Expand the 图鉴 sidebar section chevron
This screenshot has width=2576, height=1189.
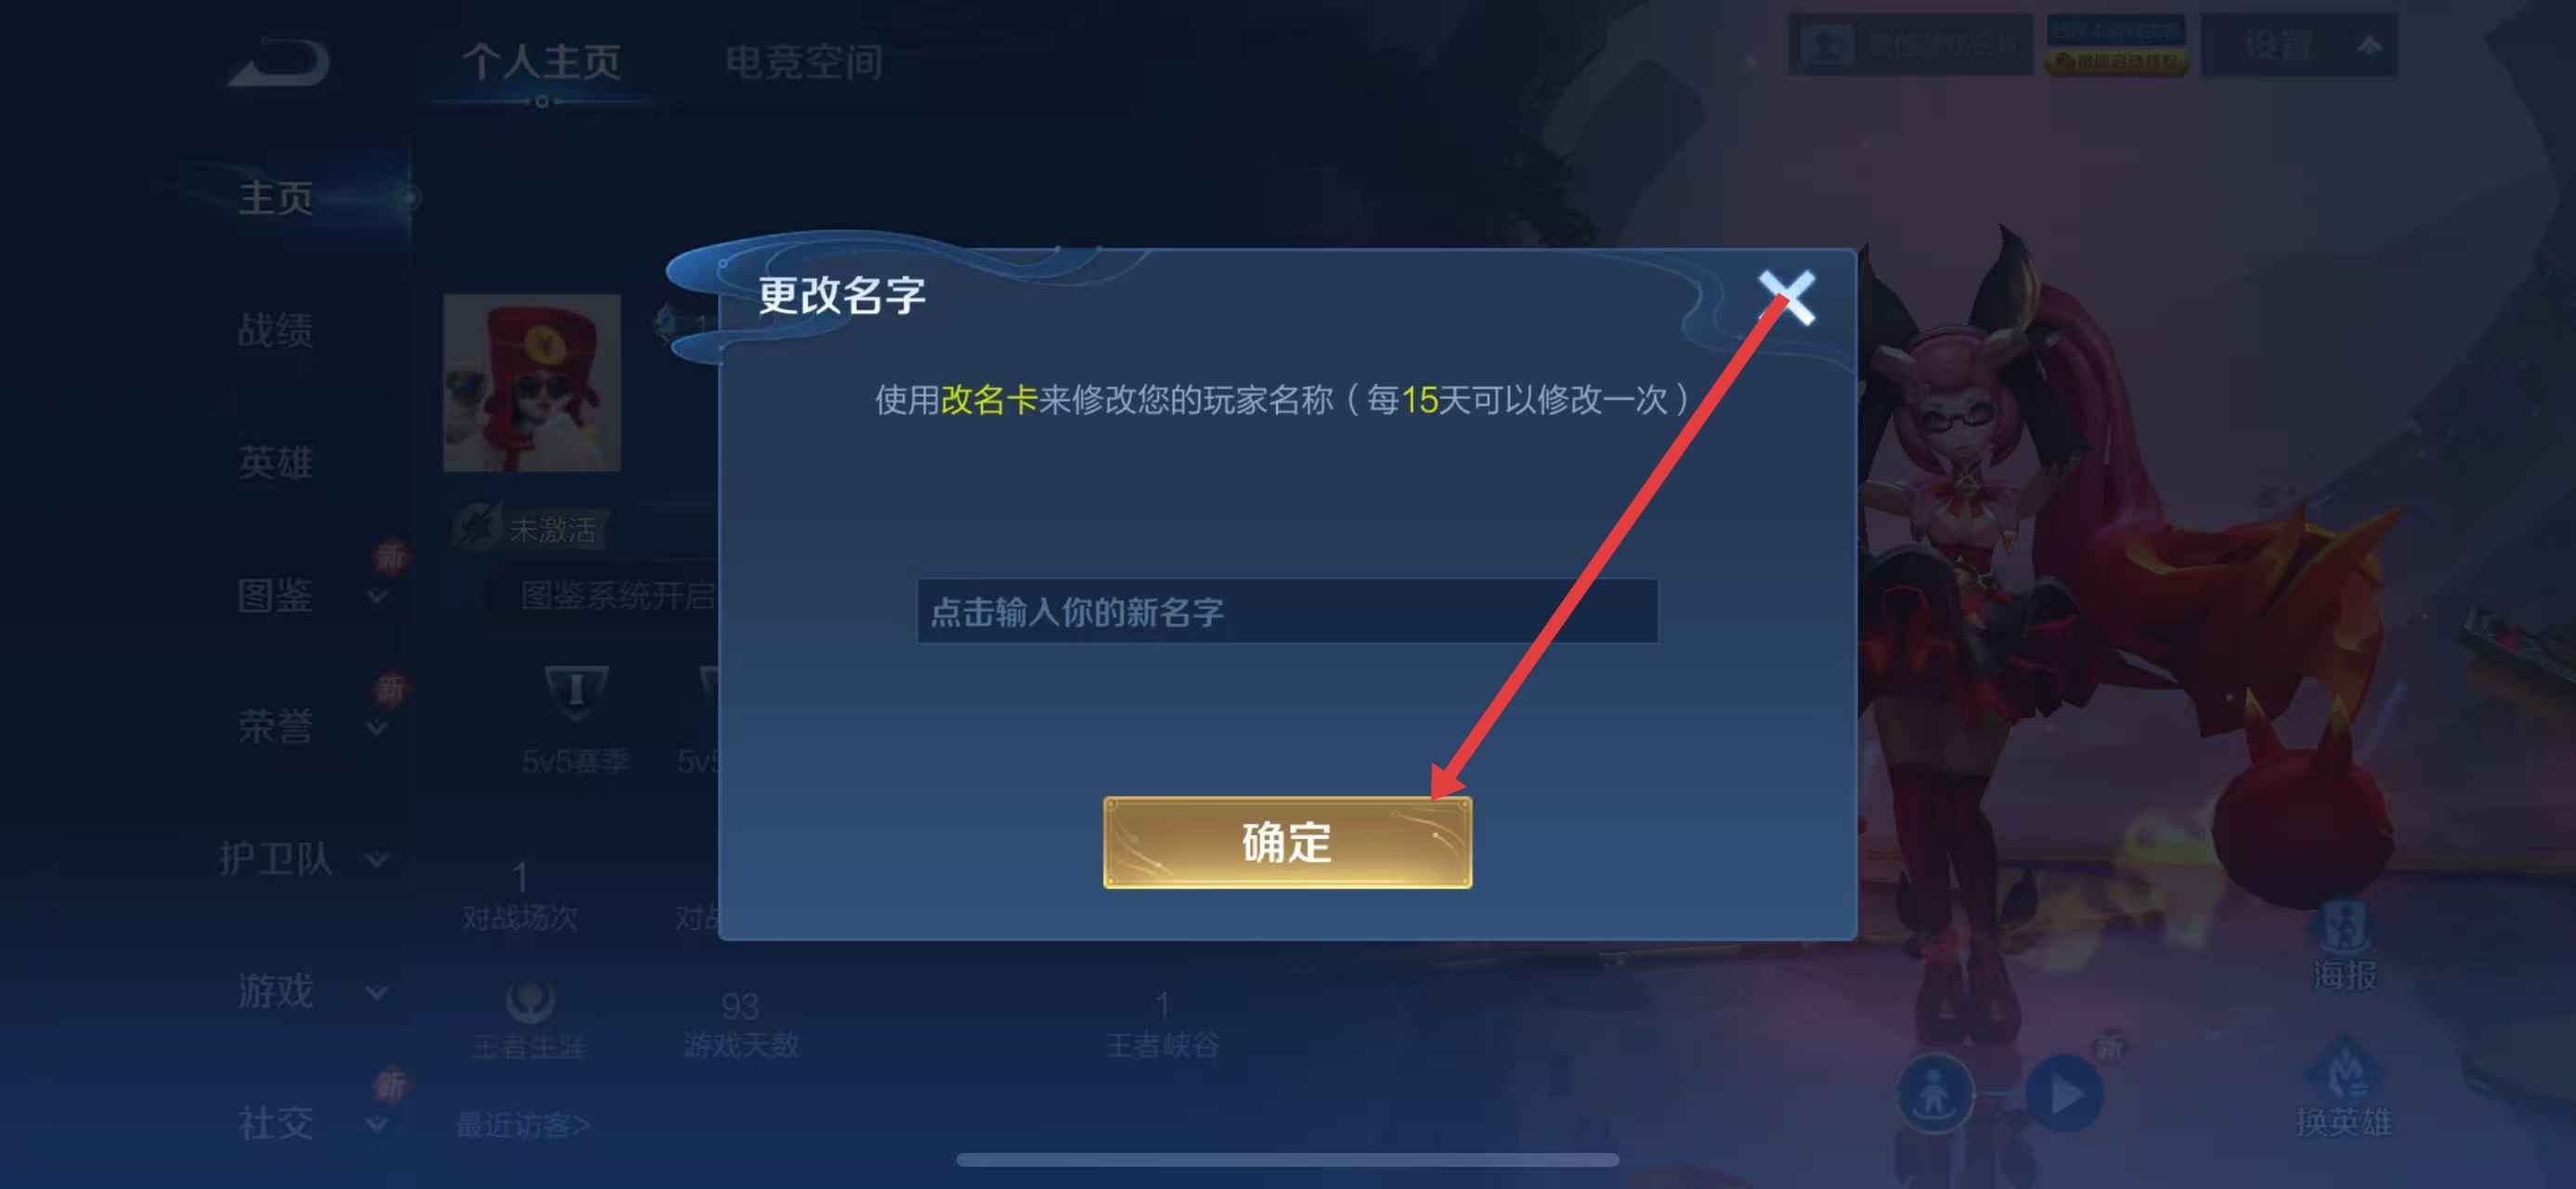pyautogui.click(x=377, y=597)
